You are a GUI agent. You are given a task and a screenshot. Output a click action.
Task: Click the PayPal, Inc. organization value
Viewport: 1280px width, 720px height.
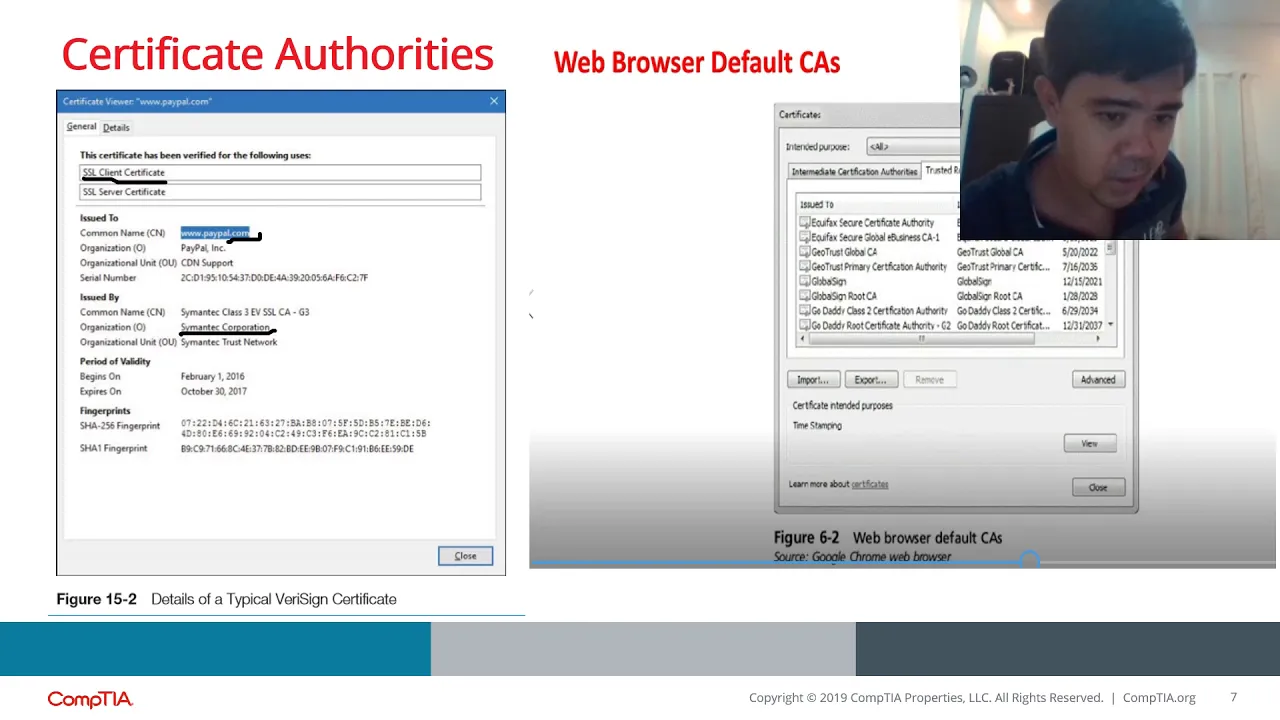203,248
